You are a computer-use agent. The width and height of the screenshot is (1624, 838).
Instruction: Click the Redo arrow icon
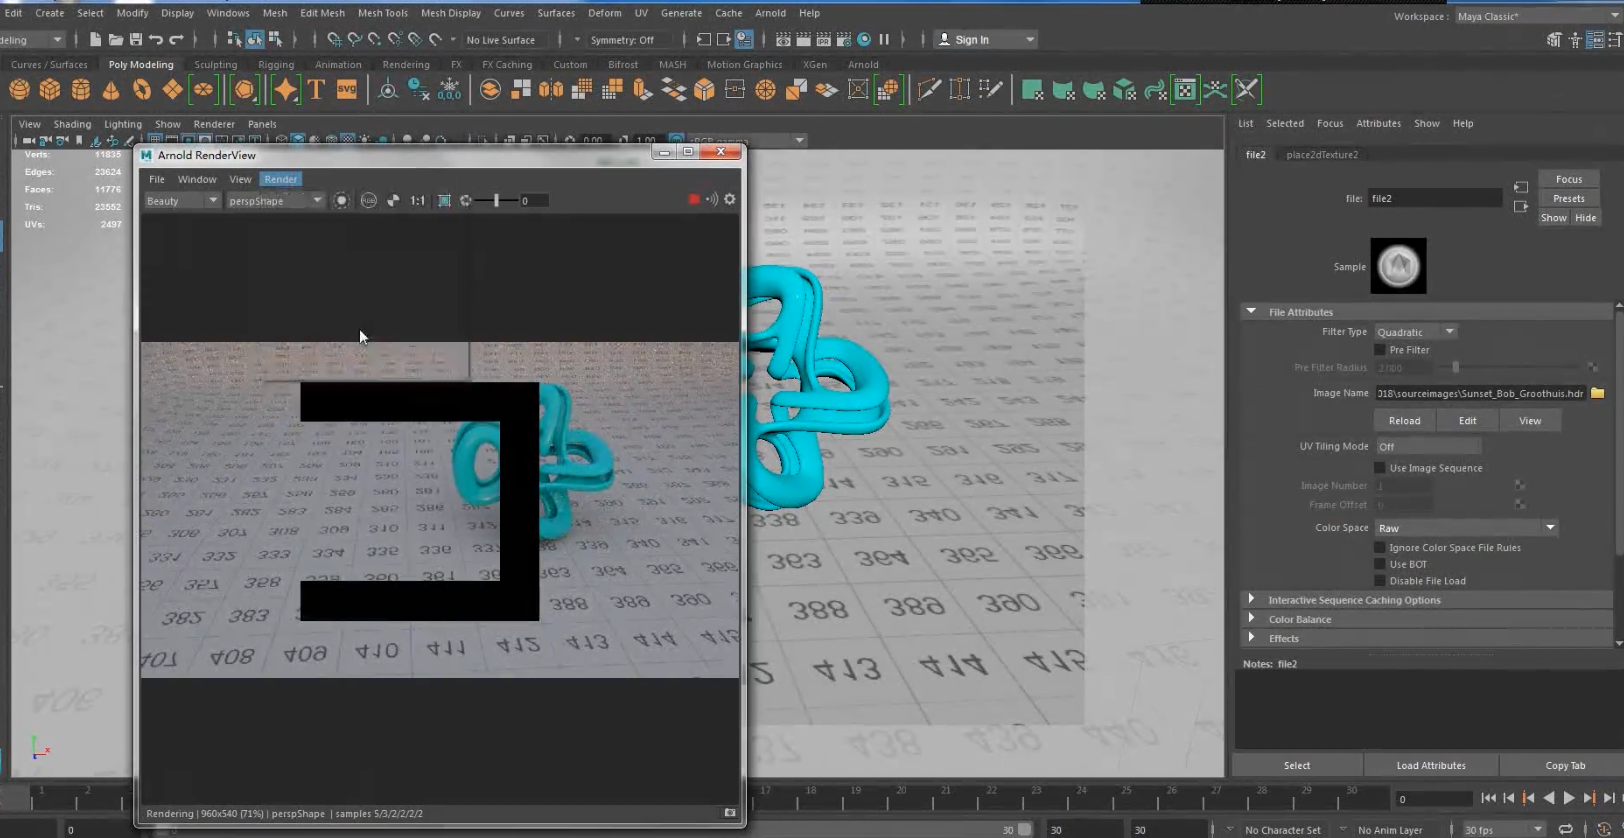[177, 39]
